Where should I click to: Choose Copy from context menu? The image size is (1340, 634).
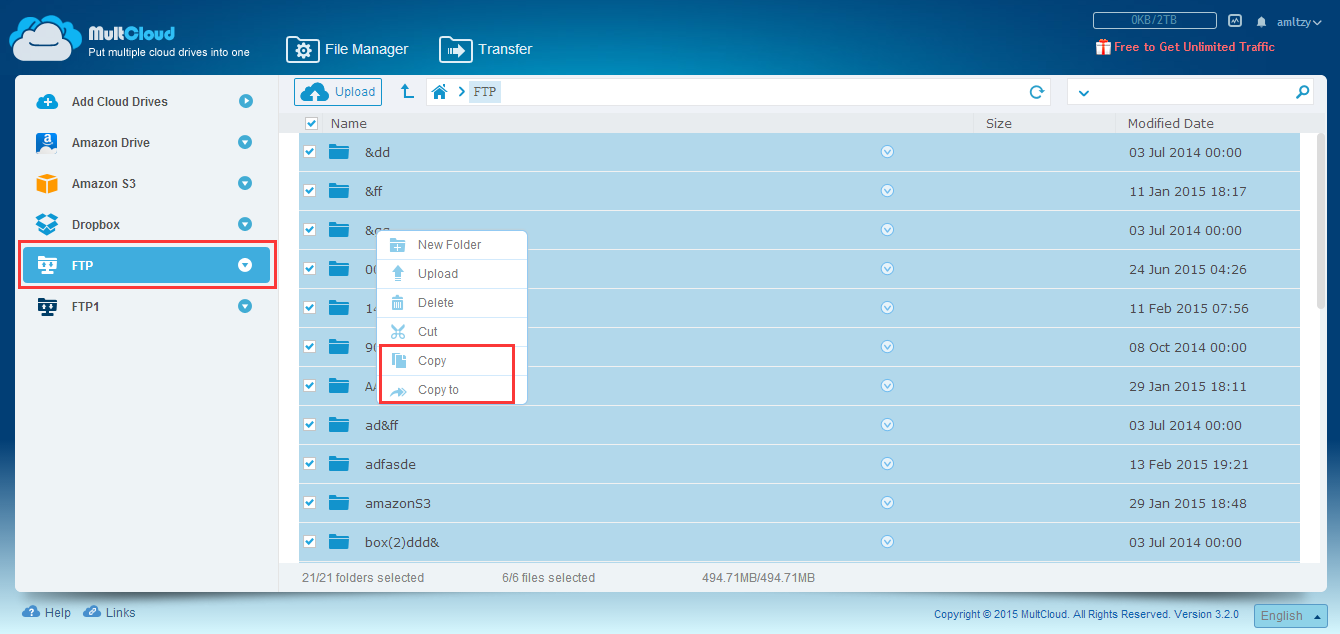451,361
